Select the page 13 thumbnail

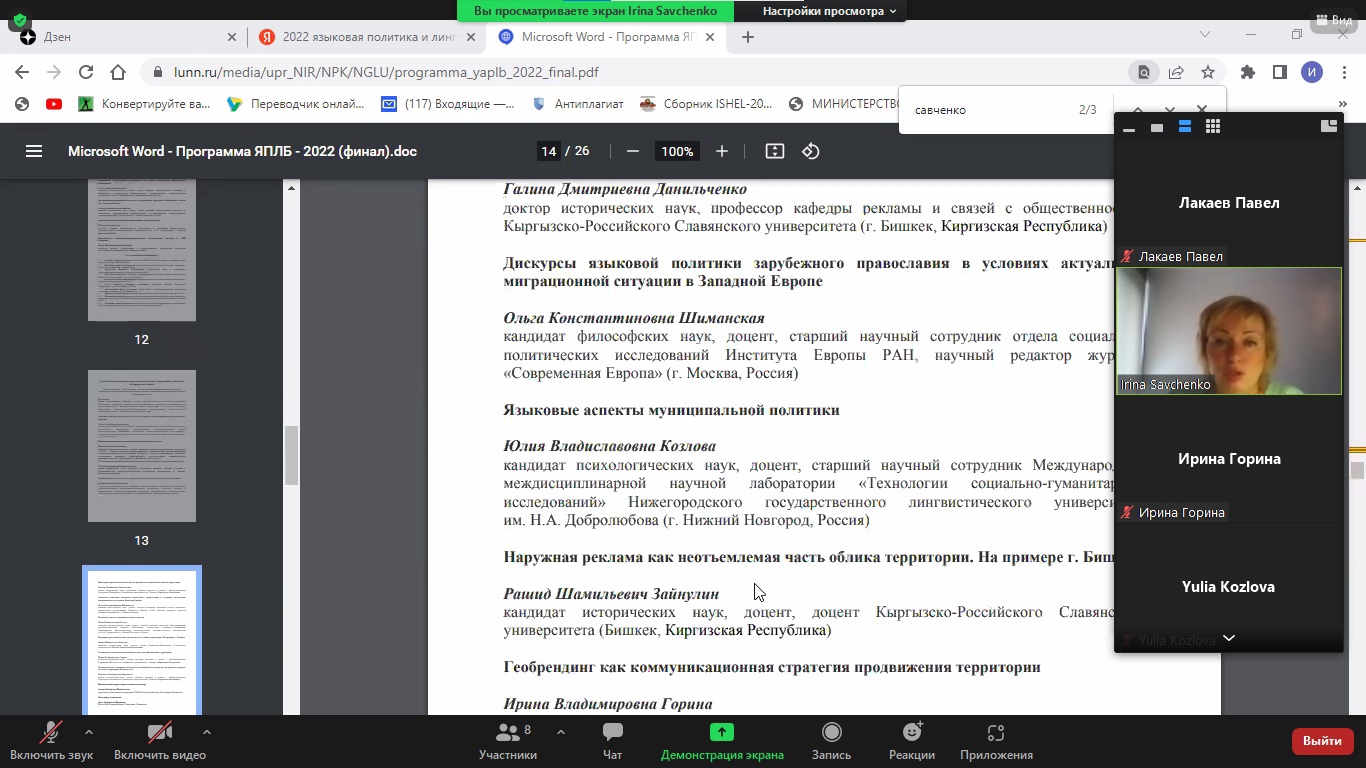(142, 446)
